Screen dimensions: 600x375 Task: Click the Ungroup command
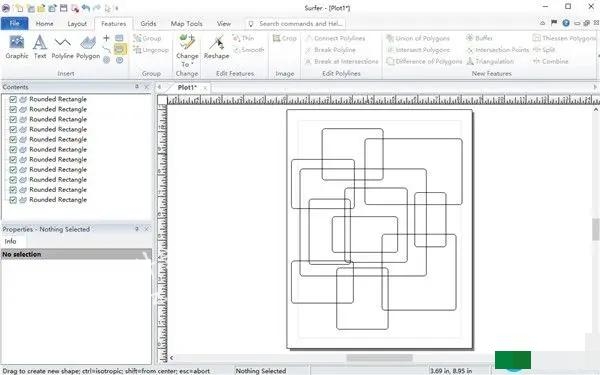point(151,50)
